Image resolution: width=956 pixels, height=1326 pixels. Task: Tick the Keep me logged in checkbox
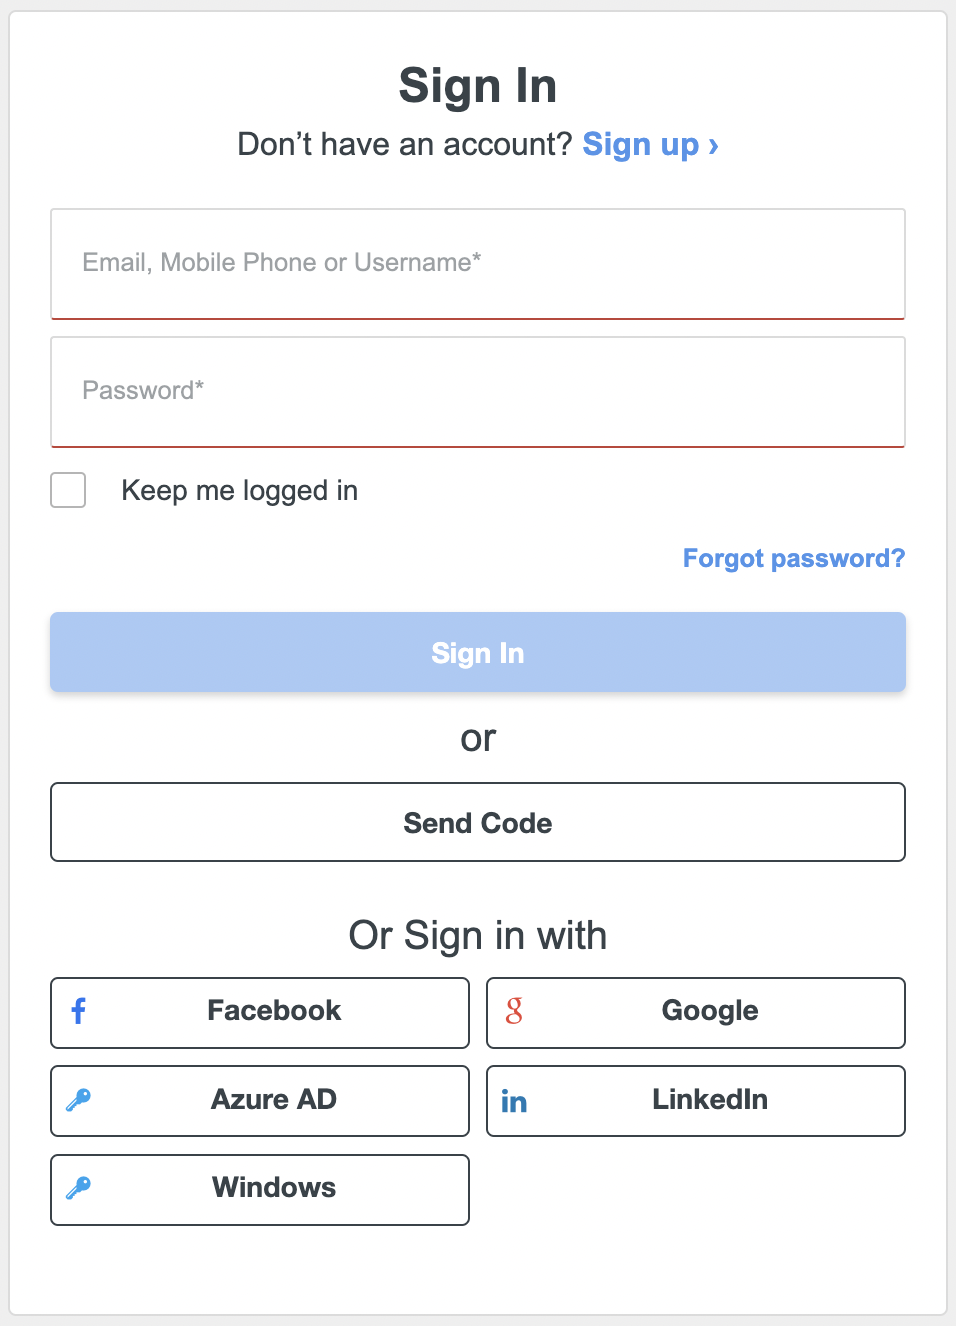[x=68, y=490]
